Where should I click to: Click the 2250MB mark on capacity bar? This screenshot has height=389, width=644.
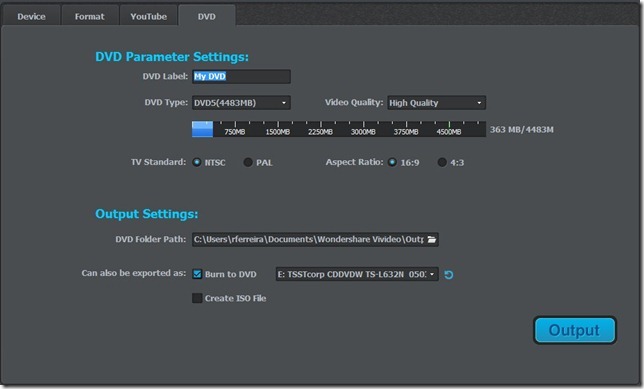[320, 132]
